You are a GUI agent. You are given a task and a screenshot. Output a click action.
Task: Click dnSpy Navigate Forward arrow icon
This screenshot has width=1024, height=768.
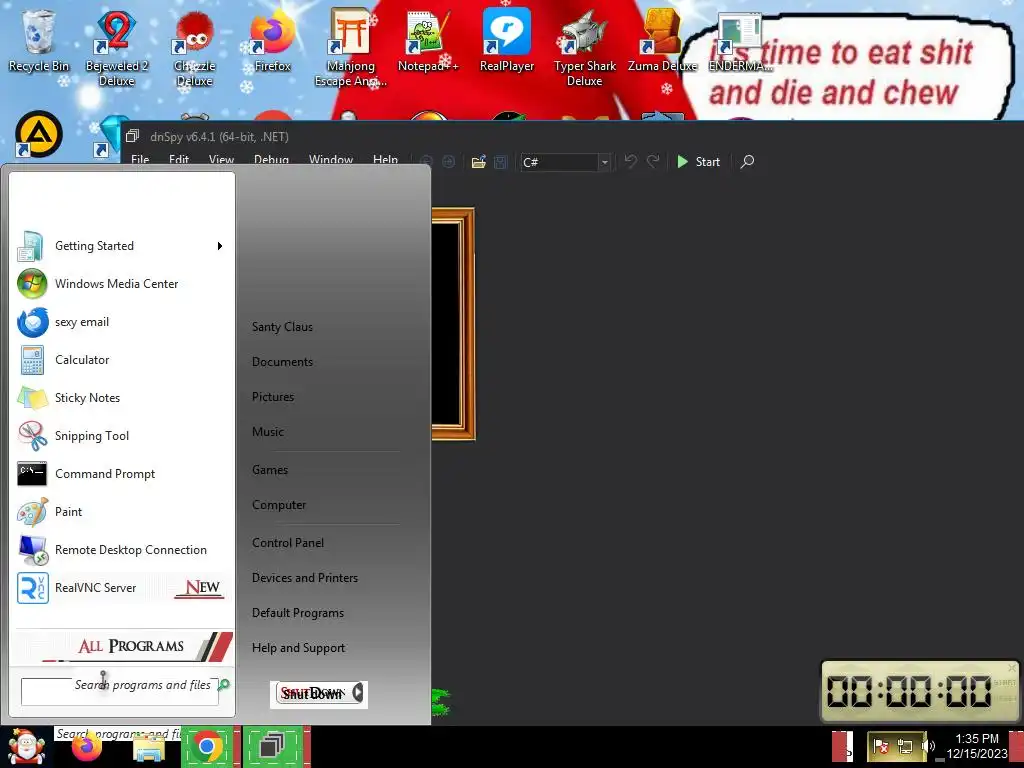point(449,162)
